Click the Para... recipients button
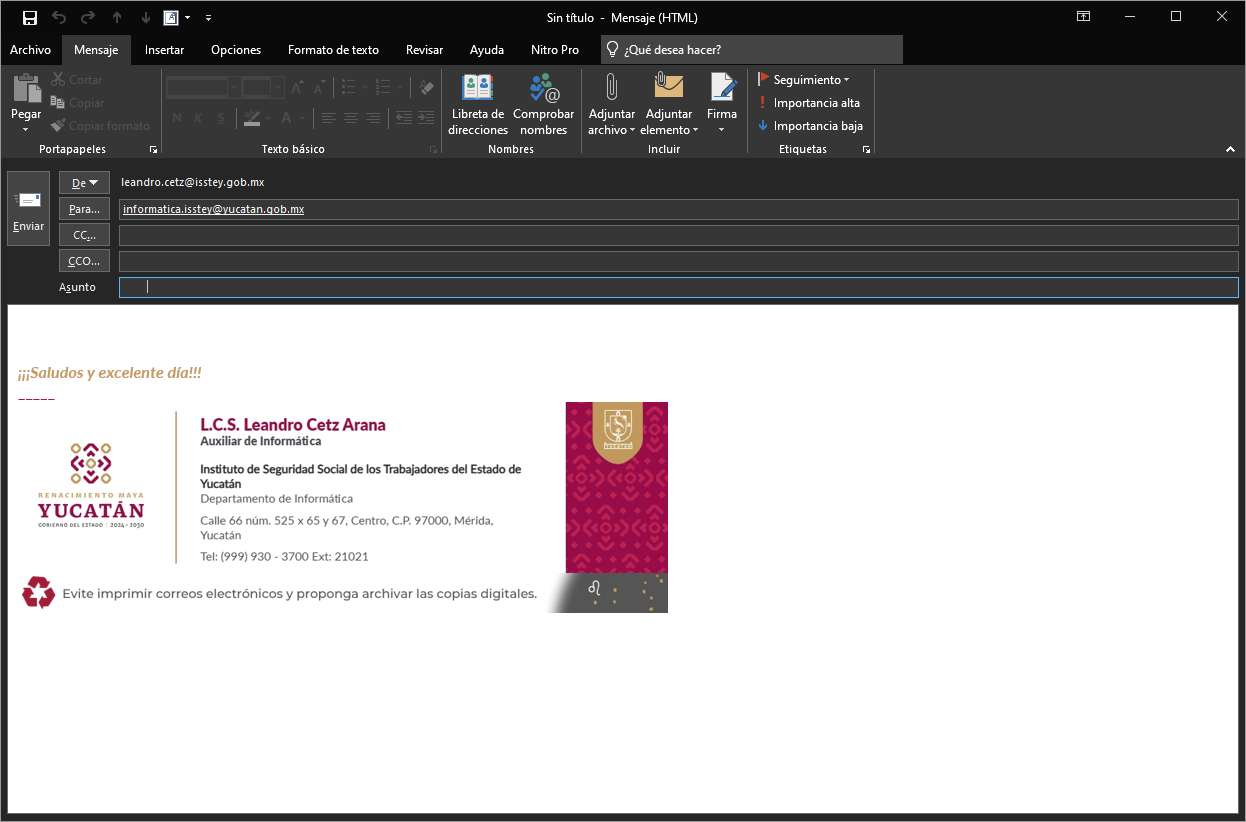Viewport: 1246px width, 822px height. coord(84,209)
